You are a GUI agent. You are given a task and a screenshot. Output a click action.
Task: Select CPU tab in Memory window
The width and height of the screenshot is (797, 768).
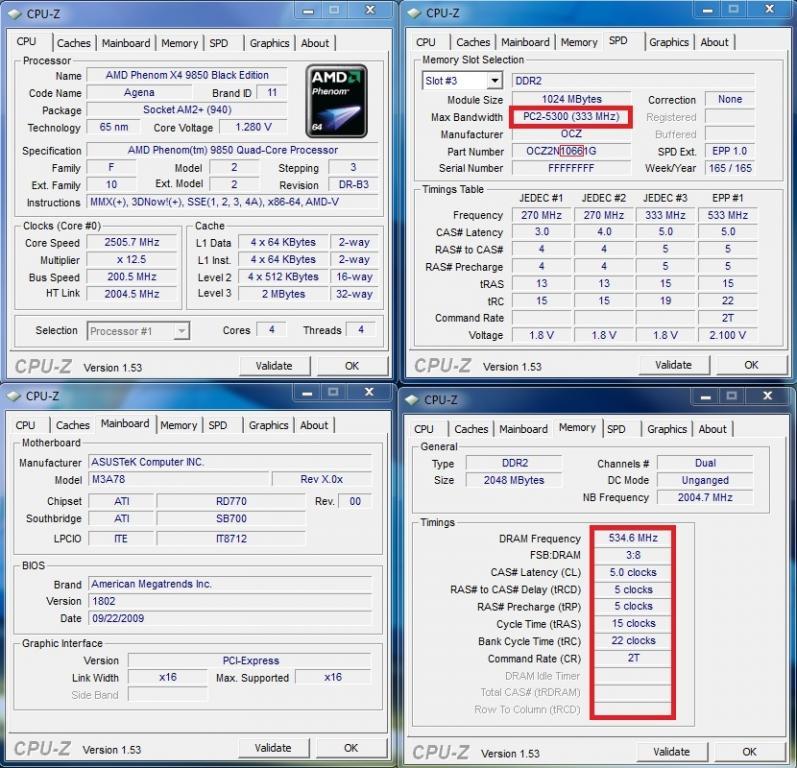pyautogui.click(x=424, y=429)
